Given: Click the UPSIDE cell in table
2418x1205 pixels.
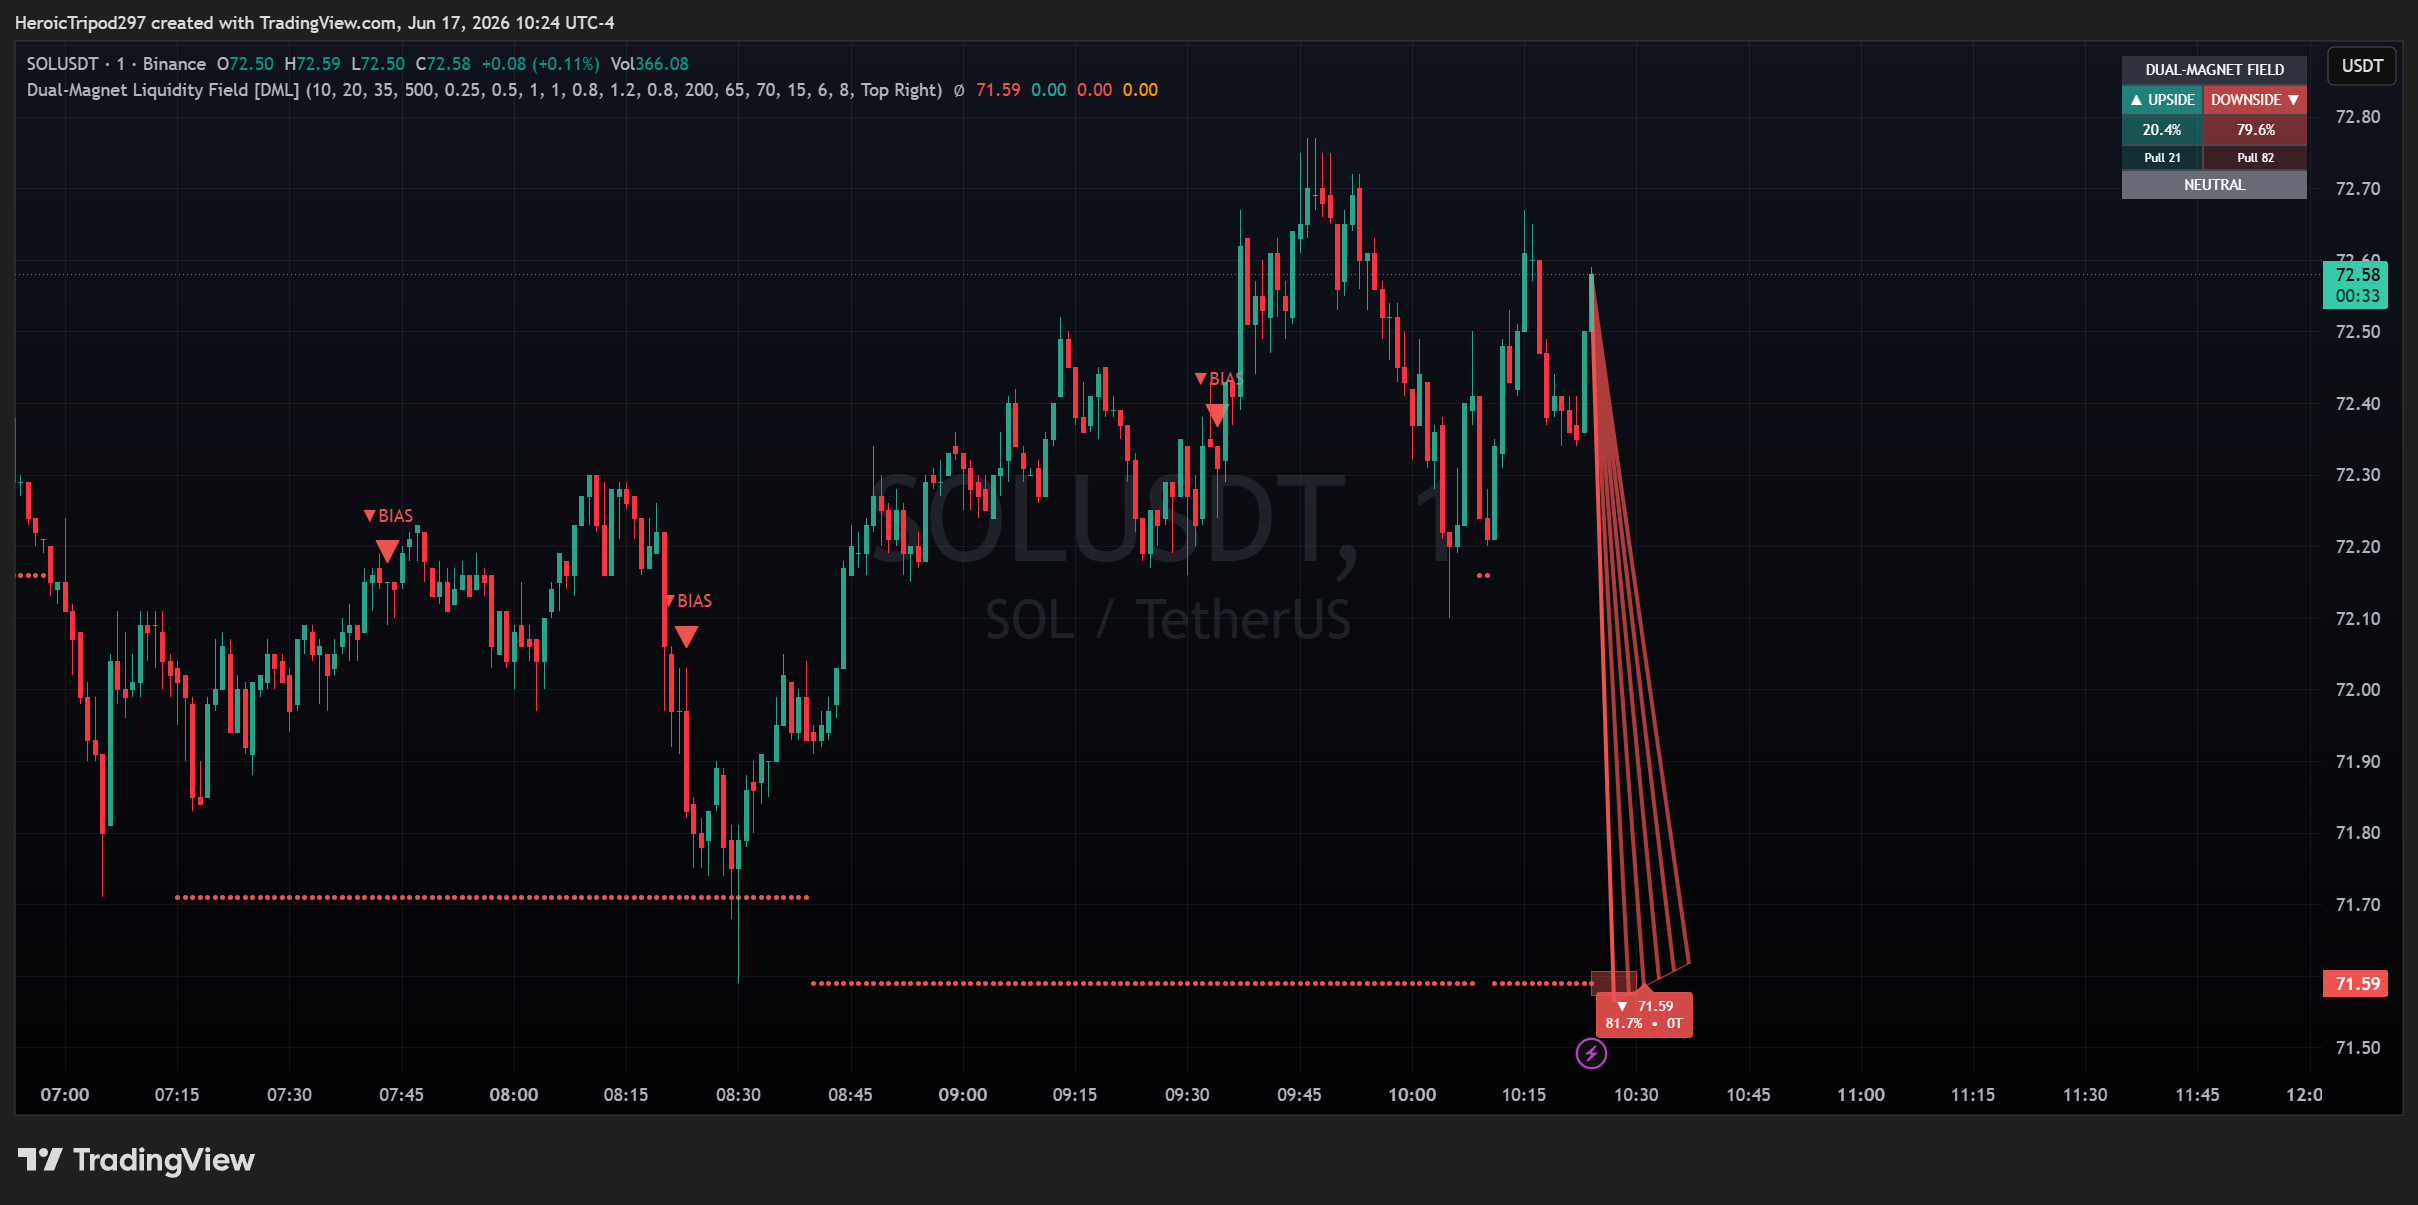Looking at the screenshot, I should (2162, 100).
